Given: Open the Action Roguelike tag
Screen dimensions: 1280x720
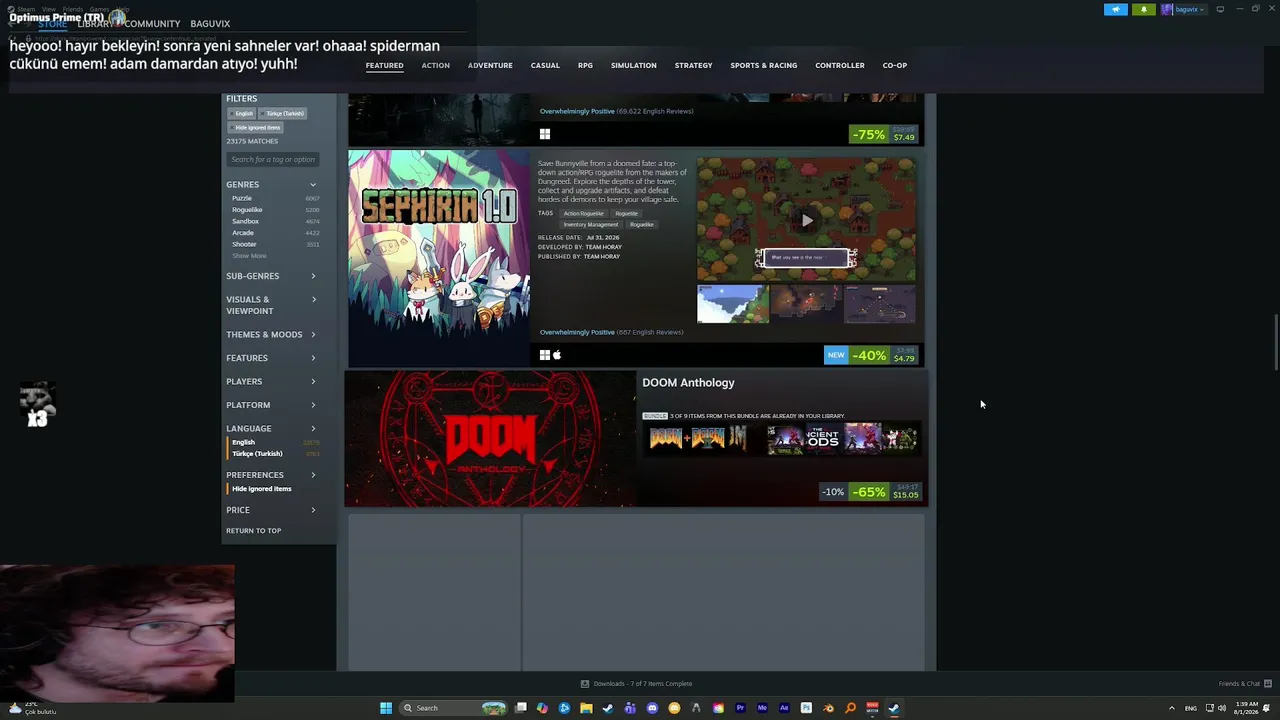Looking at the screenshot, I should click(584, 213).
